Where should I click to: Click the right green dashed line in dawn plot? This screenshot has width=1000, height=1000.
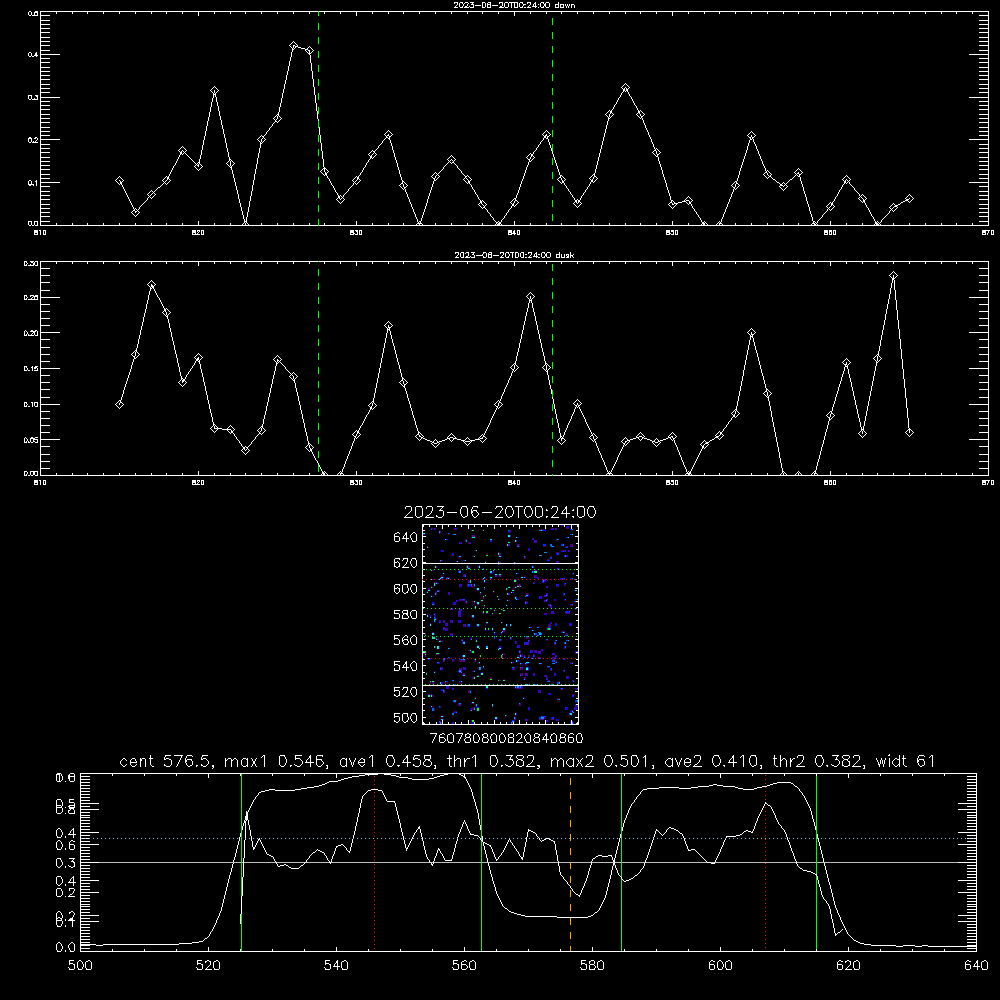coord(552,121)
